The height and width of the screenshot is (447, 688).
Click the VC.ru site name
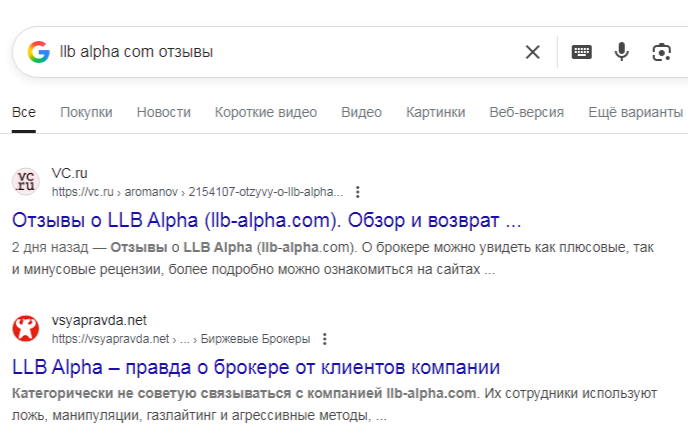point(69,173)
